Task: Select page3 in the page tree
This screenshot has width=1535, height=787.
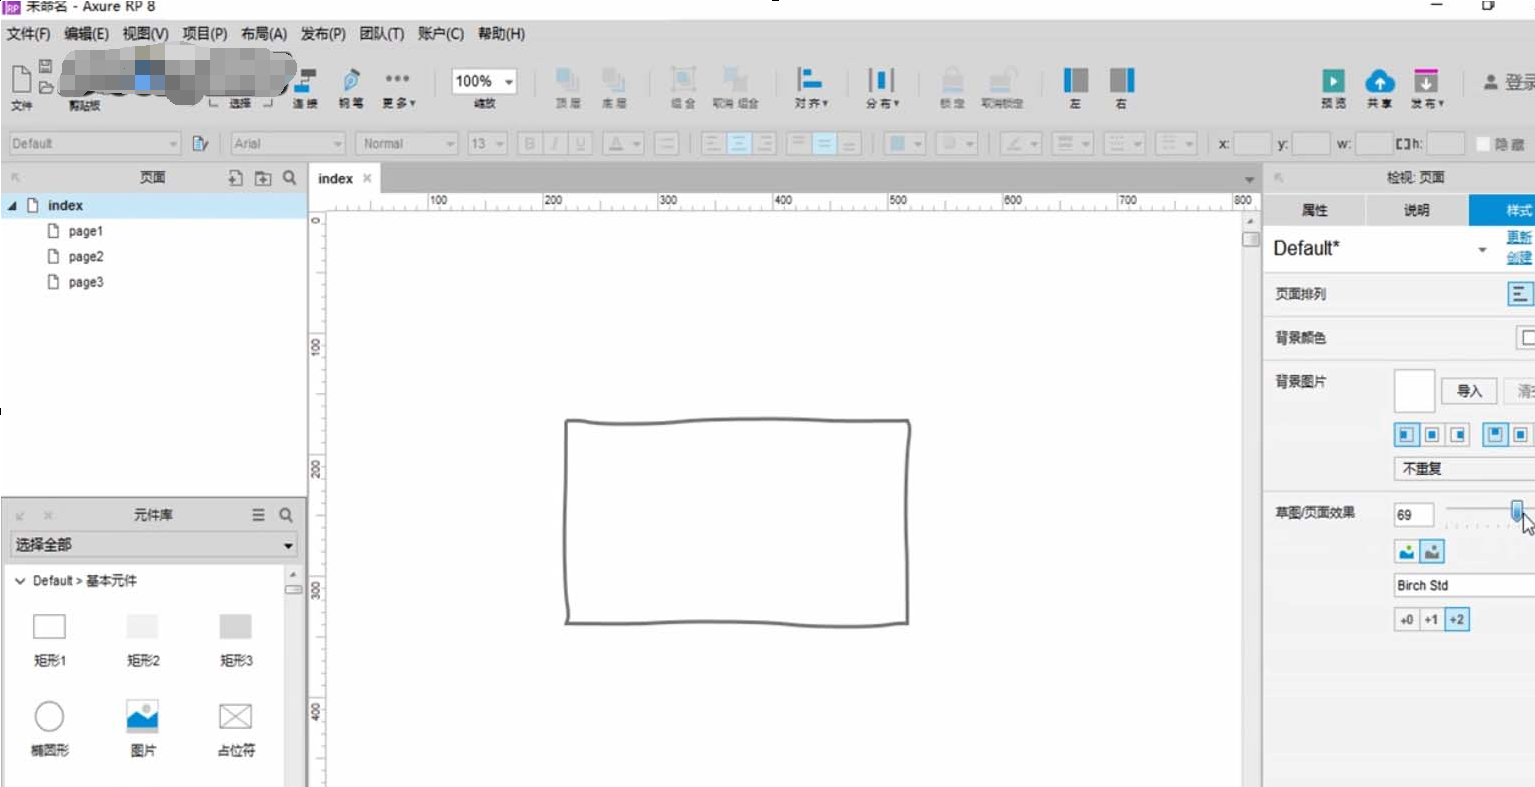Action: [x=86, y=283]
